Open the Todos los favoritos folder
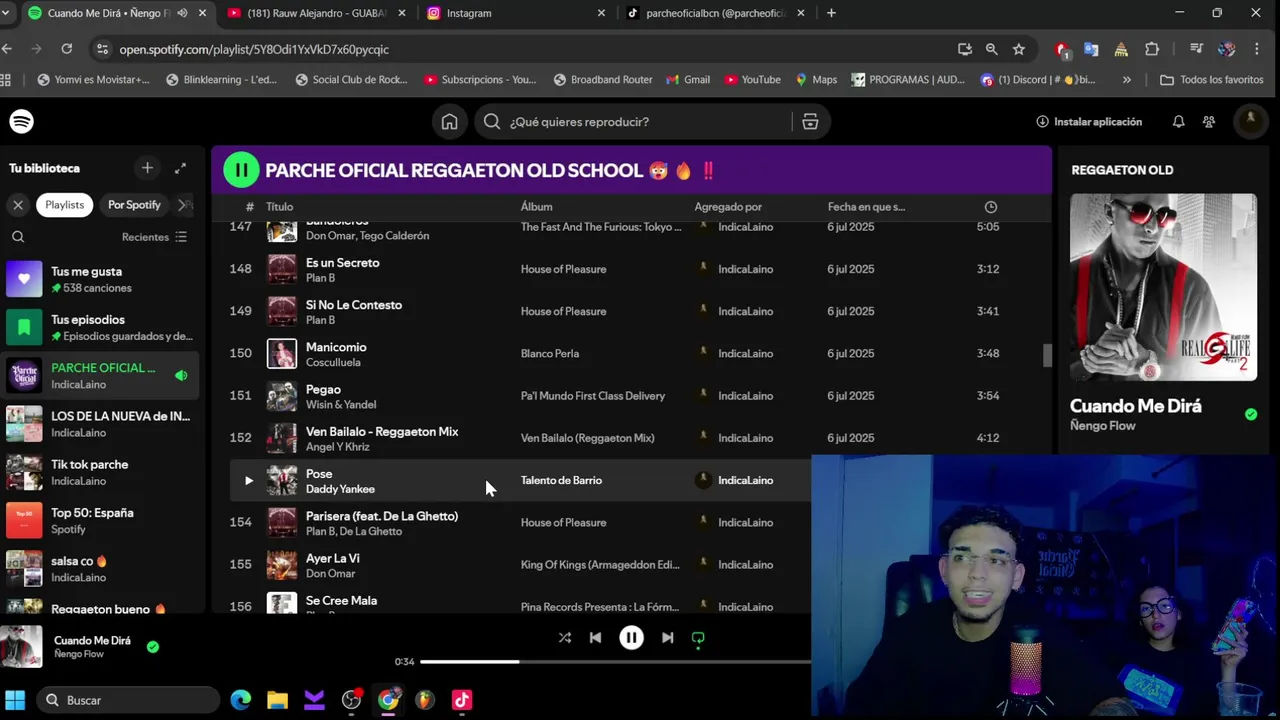This screenshot has height=720, width=1280. coord(1212,80)
